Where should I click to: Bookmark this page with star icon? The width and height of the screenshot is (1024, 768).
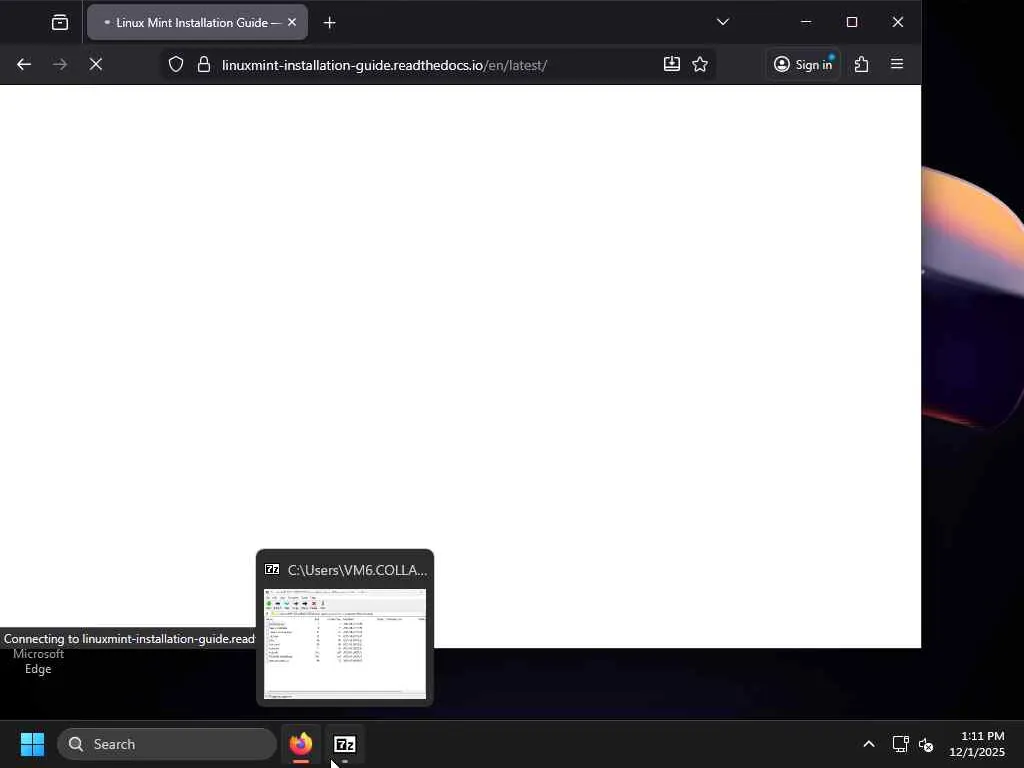[700, 64]
